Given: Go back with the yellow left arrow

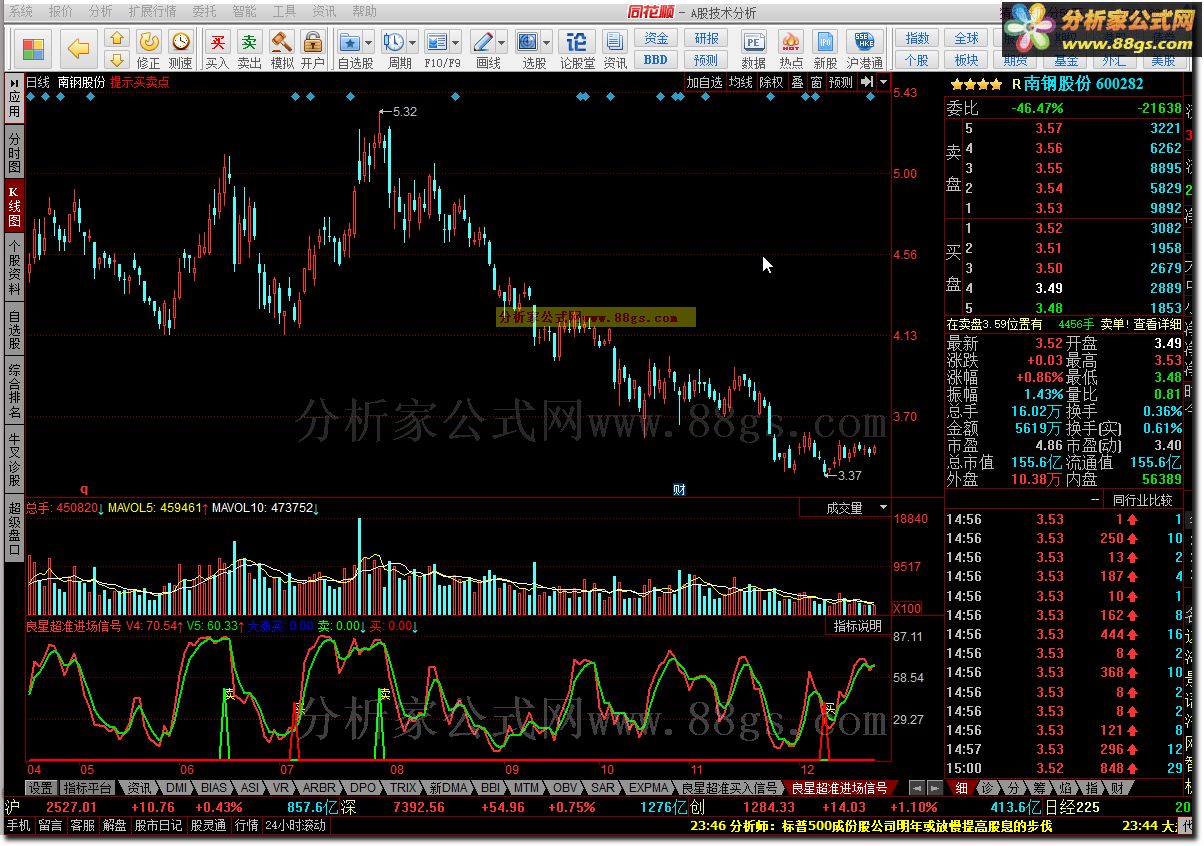Looking at the screenshot, I should pos(78,48).
